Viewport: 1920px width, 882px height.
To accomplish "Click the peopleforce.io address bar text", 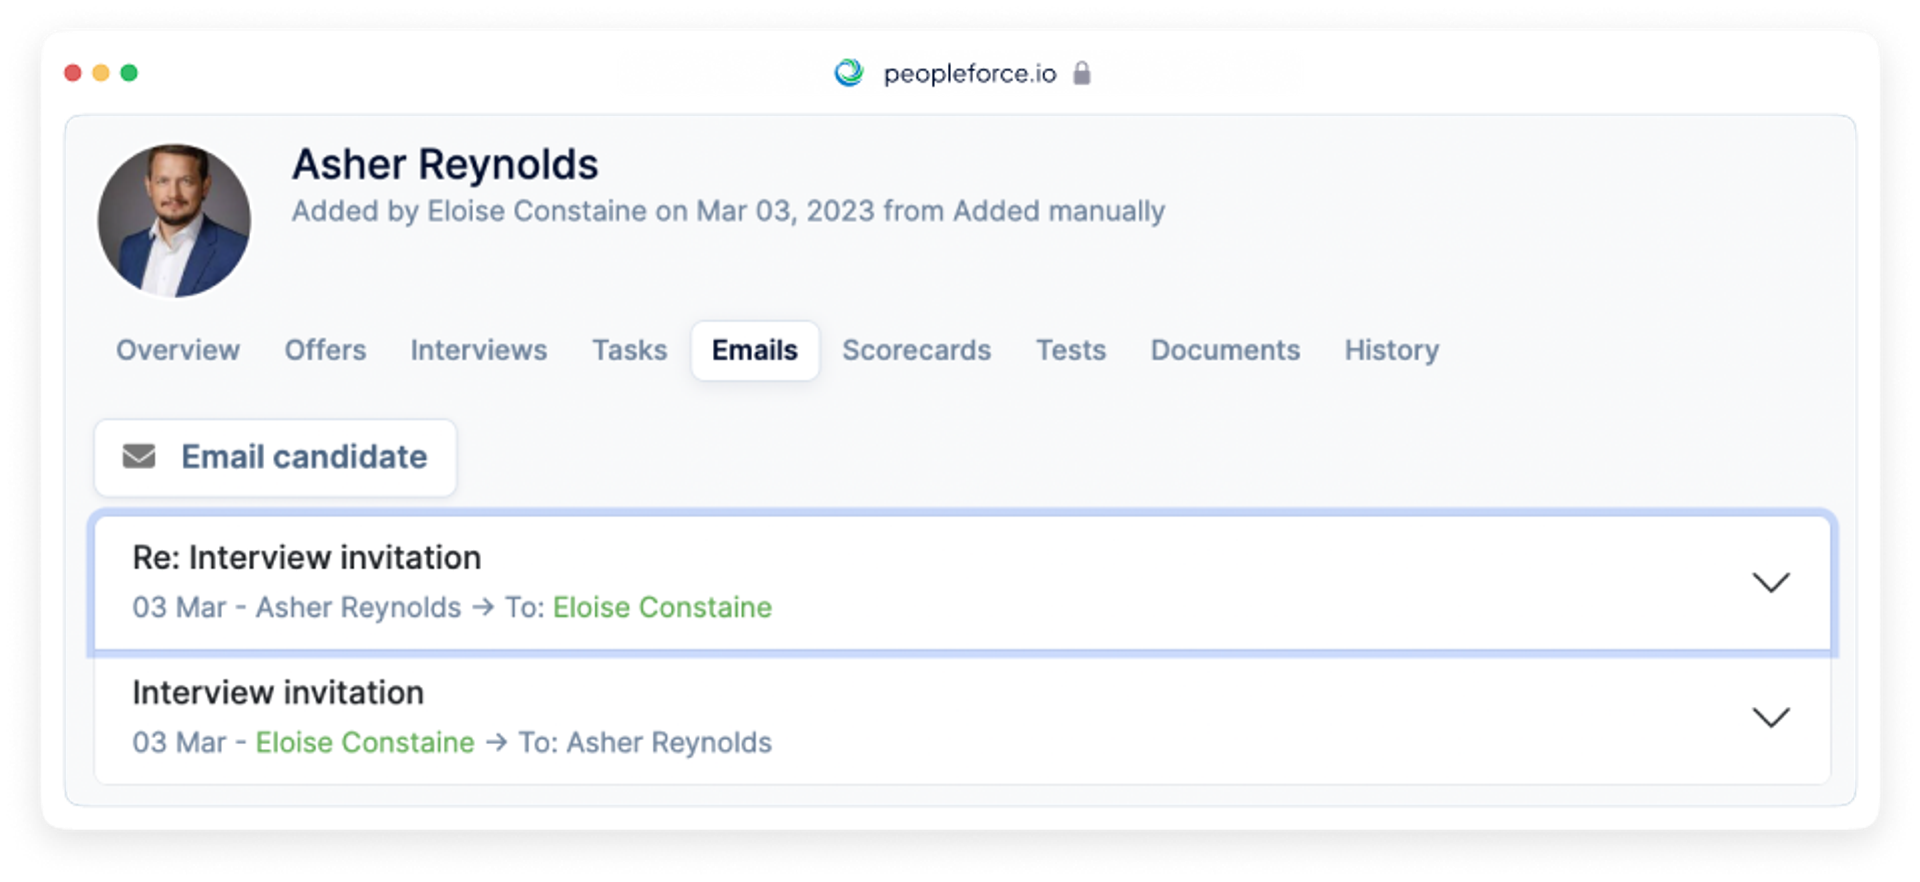I will coord(970,74).
